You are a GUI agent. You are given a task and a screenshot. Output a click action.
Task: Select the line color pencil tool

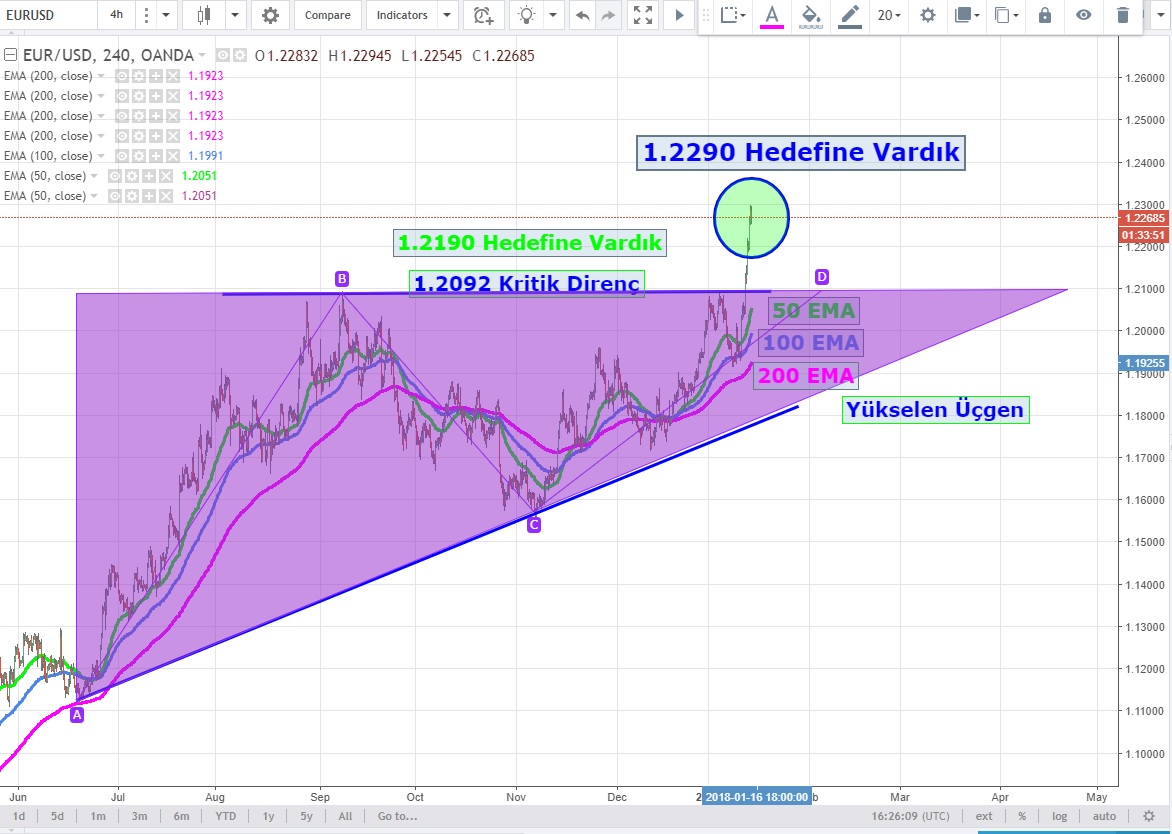850,15
